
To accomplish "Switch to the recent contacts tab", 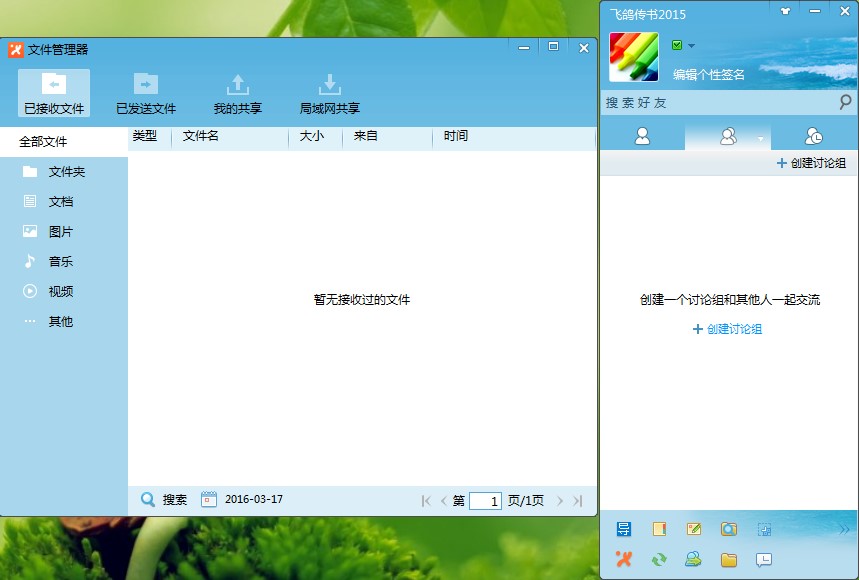I will pos(816,137).
